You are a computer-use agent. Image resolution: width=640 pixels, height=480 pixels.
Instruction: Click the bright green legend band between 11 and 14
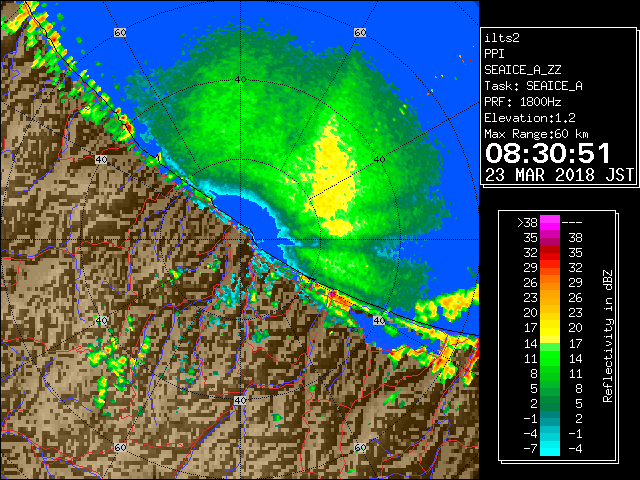coord(550,358)
